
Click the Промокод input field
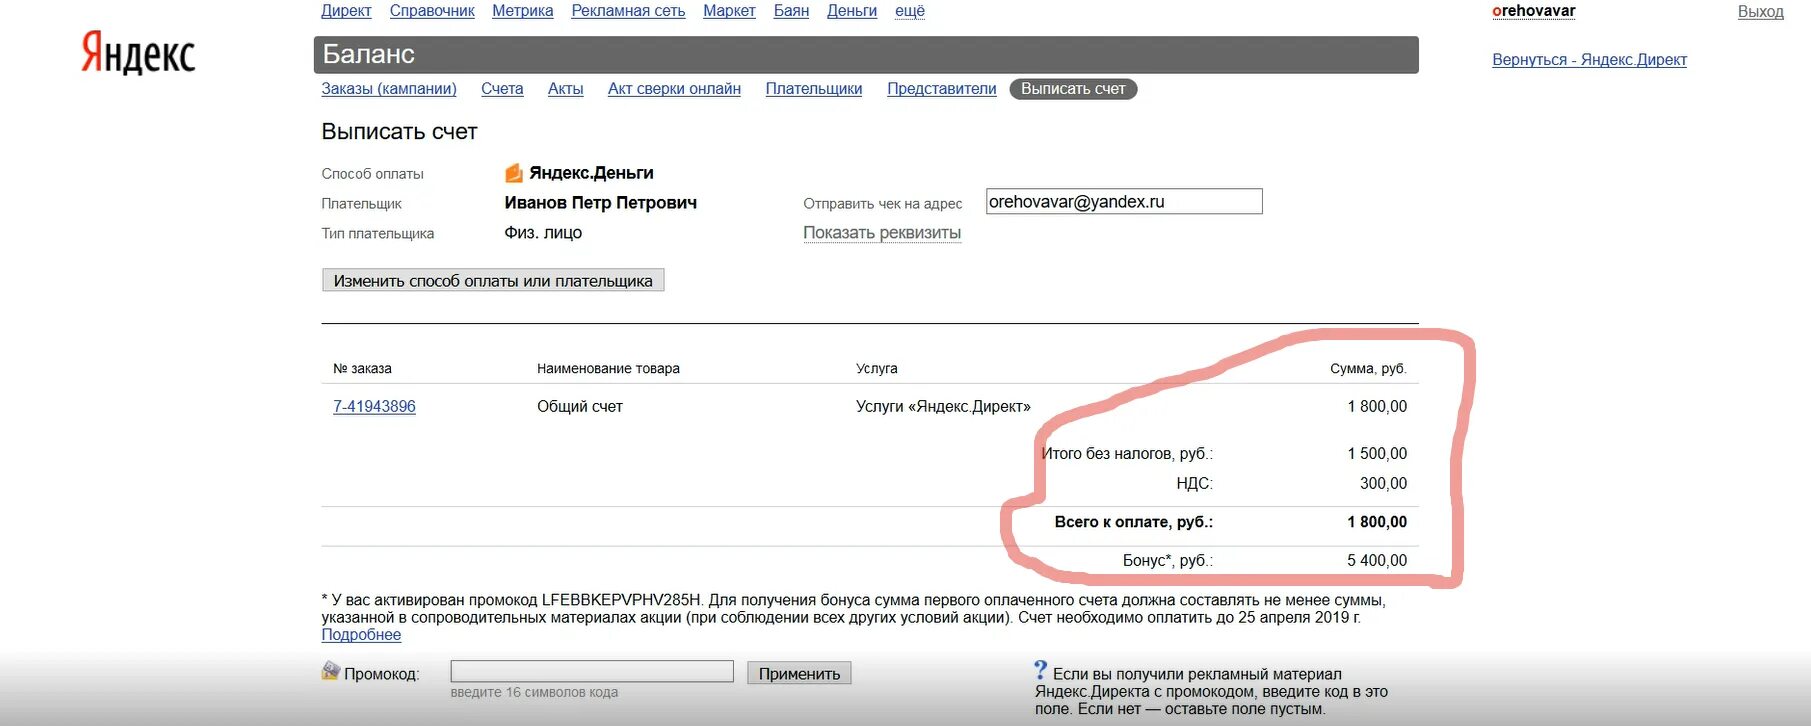(x=592, y=671)
